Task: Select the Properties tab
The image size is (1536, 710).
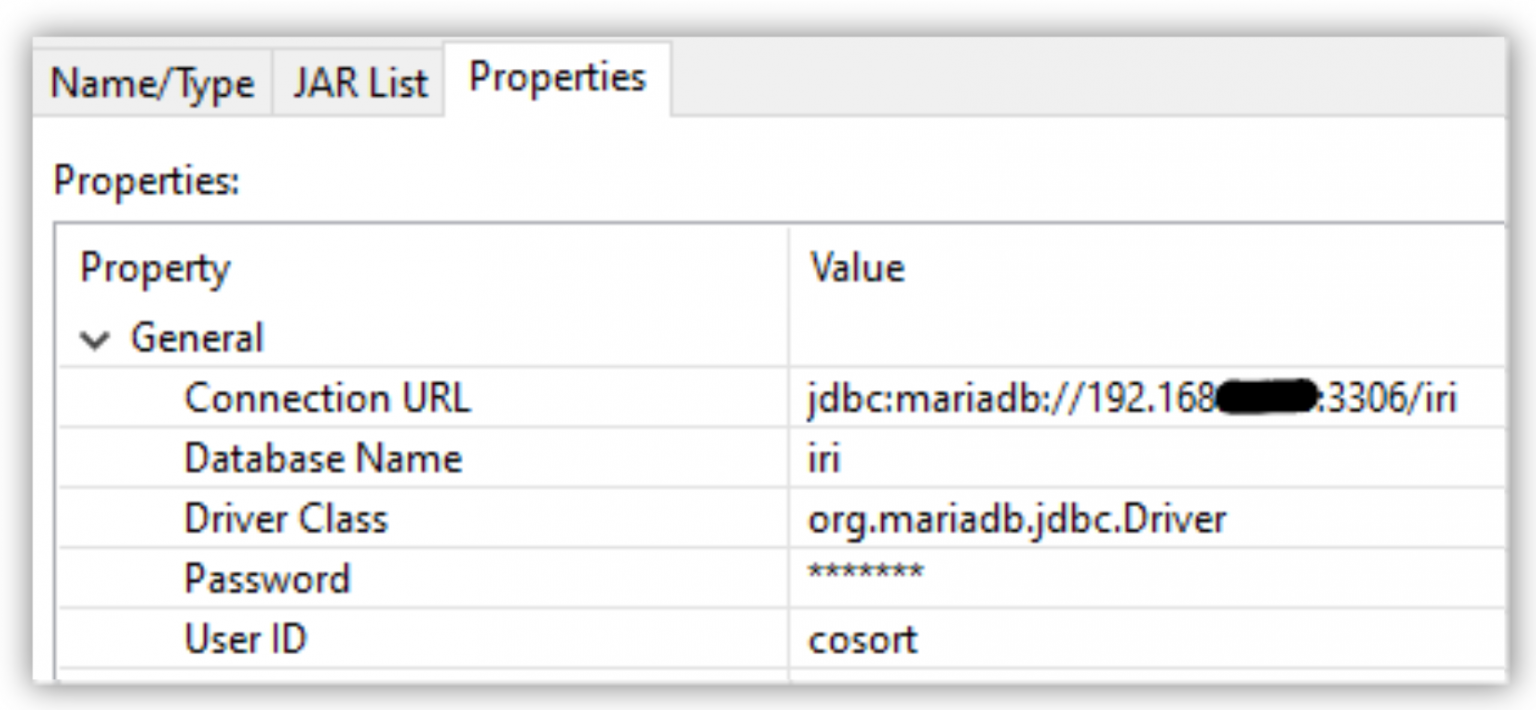Action: pyautogui.click(x=556, y=80)
